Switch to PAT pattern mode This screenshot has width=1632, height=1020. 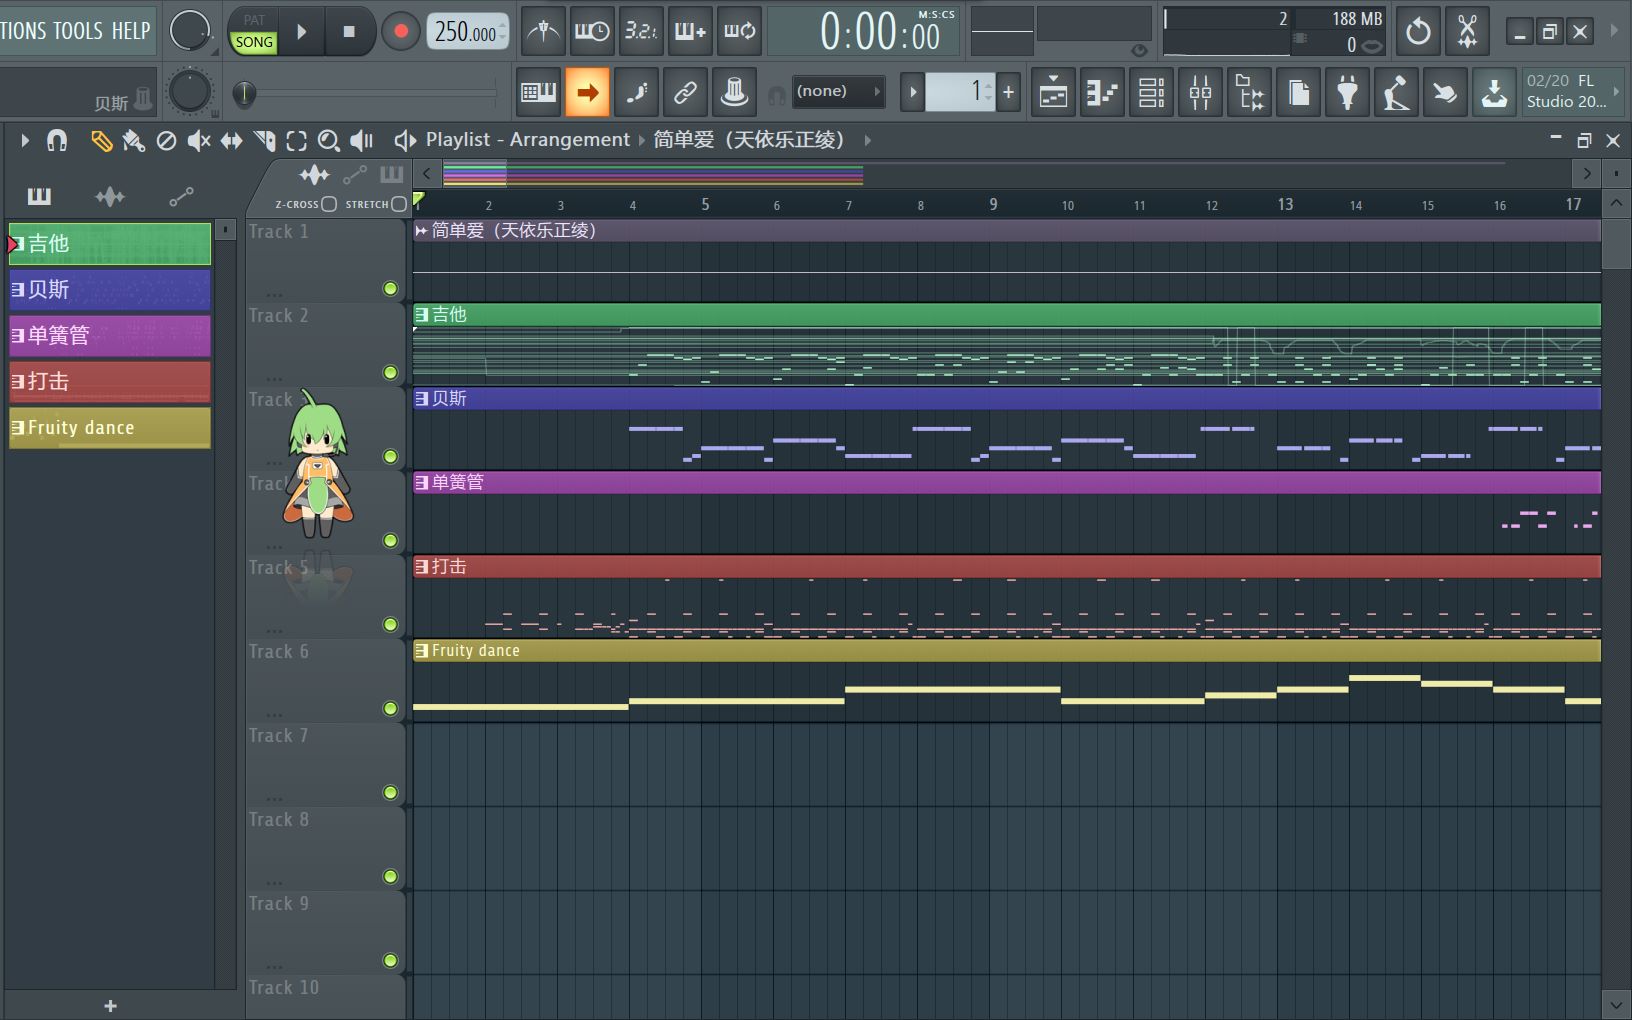(254, 20)
